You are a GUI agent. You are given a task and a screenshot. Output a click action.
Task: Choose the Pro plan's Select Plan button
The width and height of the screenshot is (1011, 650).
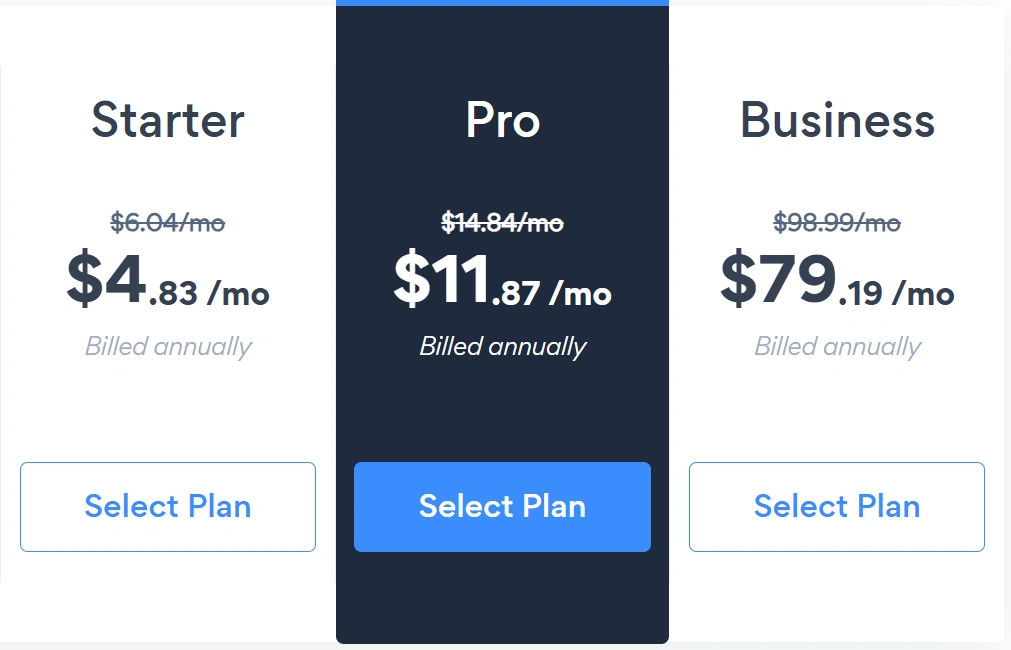[502, 506]
